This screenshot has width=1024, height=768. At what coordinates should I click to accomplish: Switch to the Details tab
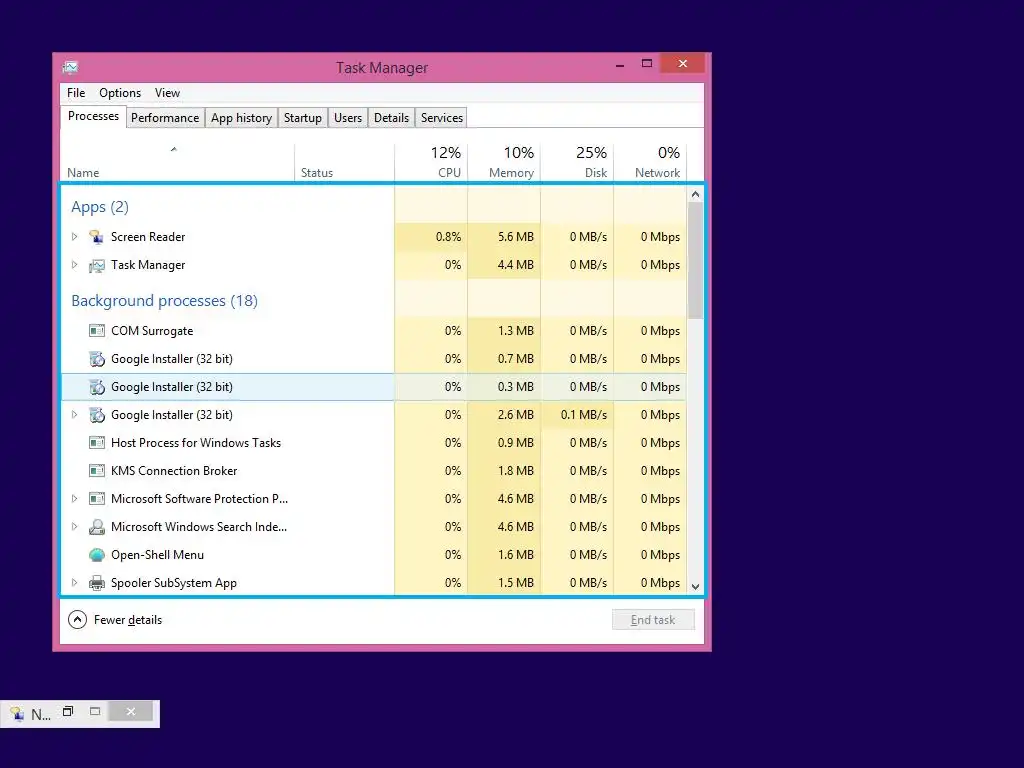(391, 118)
